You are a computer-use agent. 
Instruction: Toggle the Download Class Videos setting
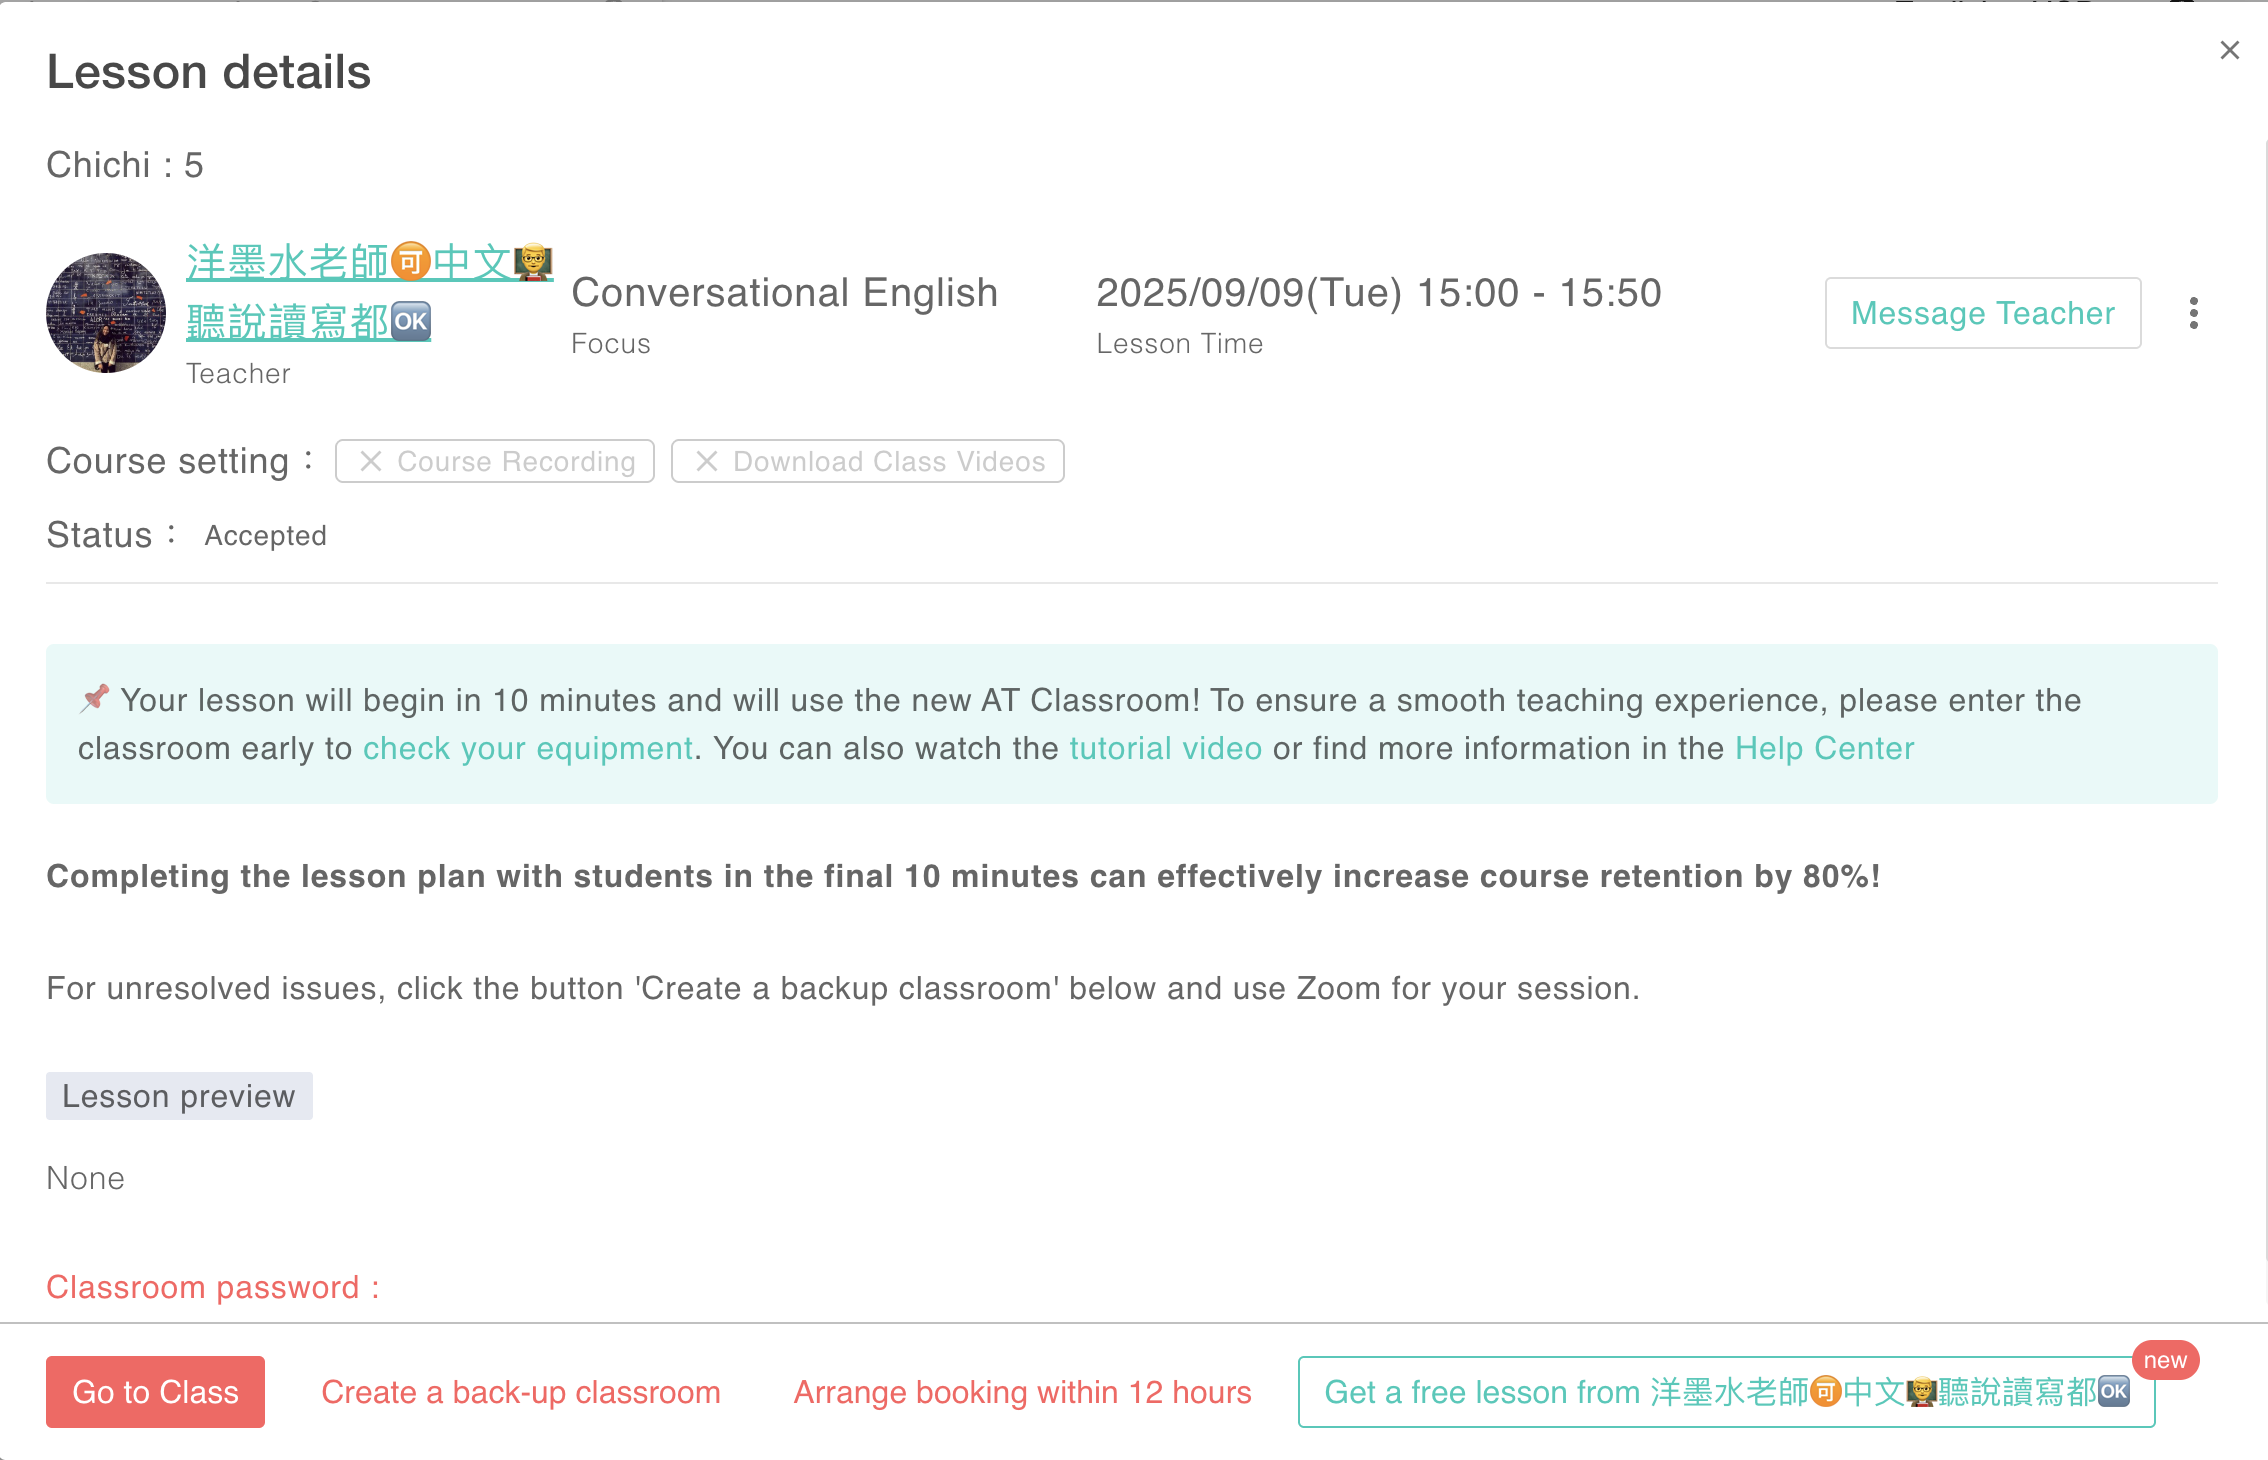point(867,461)
